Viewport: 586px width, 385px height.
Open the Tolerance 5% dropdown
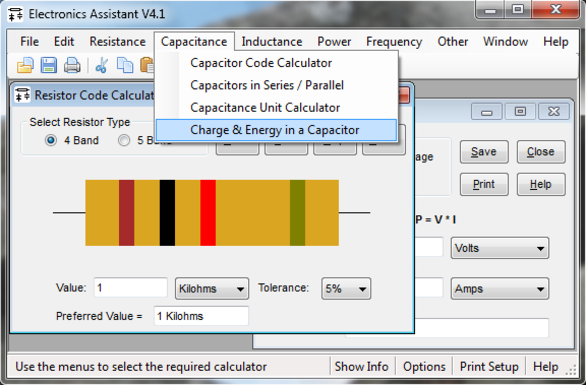pos(346,289)
